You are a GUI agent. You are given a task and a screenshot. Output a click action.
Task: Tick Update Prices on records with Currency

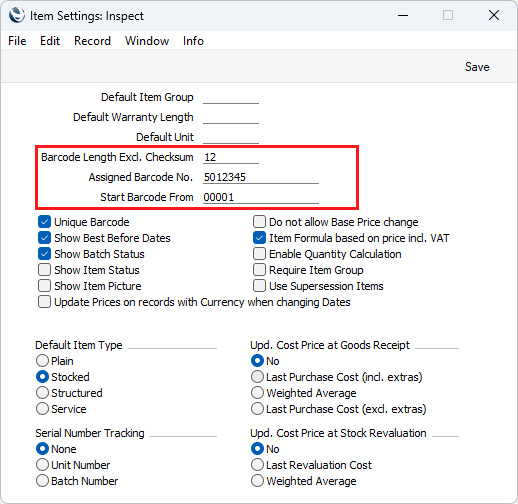coord(44,302)
